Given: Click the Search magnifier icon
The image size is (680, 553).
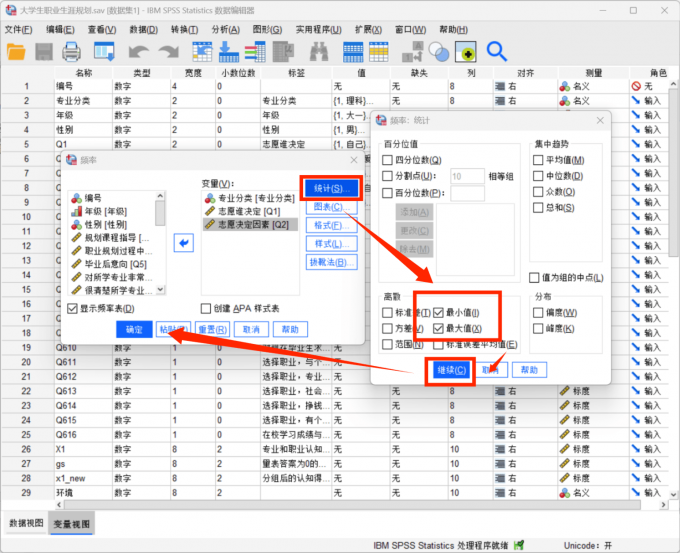Looking at the screenshot, I should [497, 52].
